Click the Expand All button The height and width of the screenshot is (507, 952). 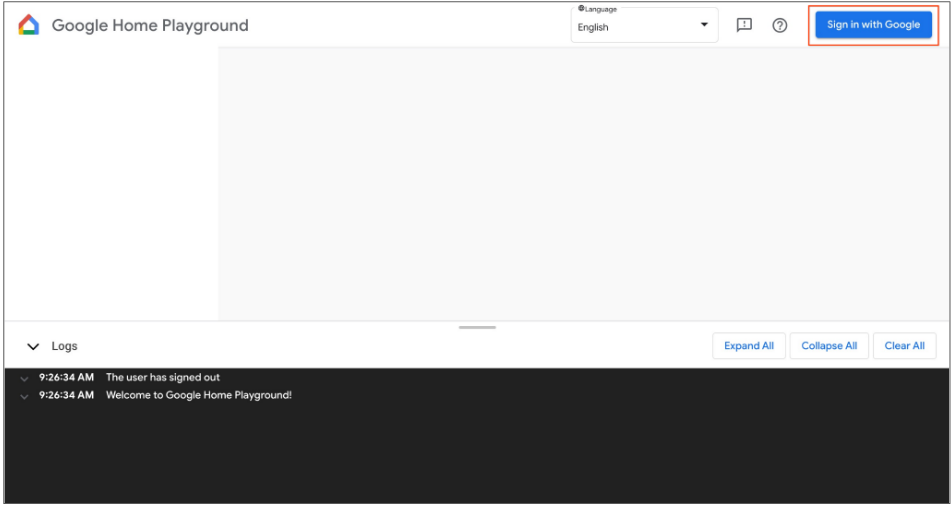pyautogui.click(x=749, y=346)
